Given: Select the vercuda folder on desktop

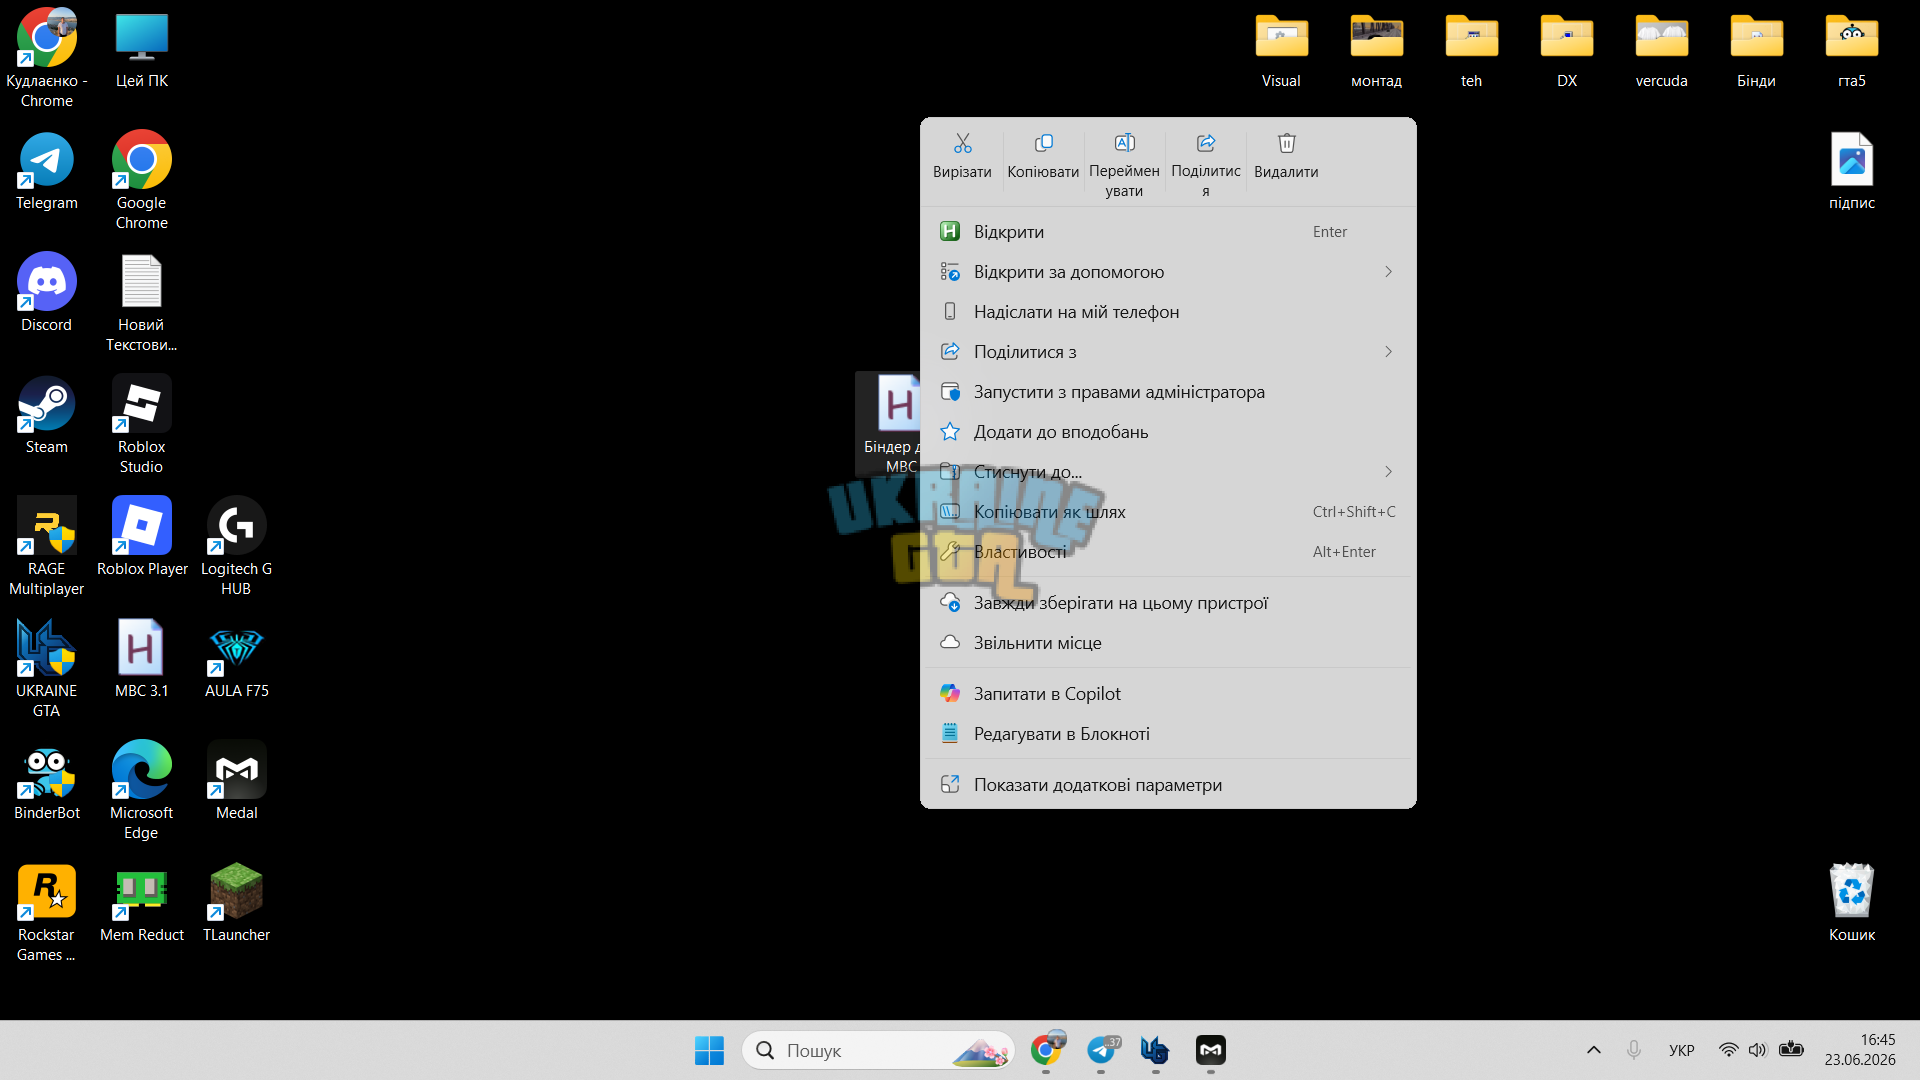Looking at the screenshot, I should pos(1661,50).
